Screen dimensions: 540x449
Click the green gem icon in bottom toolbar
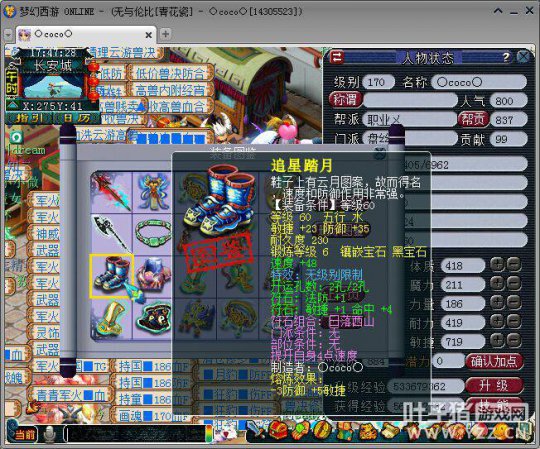(301, 430)
